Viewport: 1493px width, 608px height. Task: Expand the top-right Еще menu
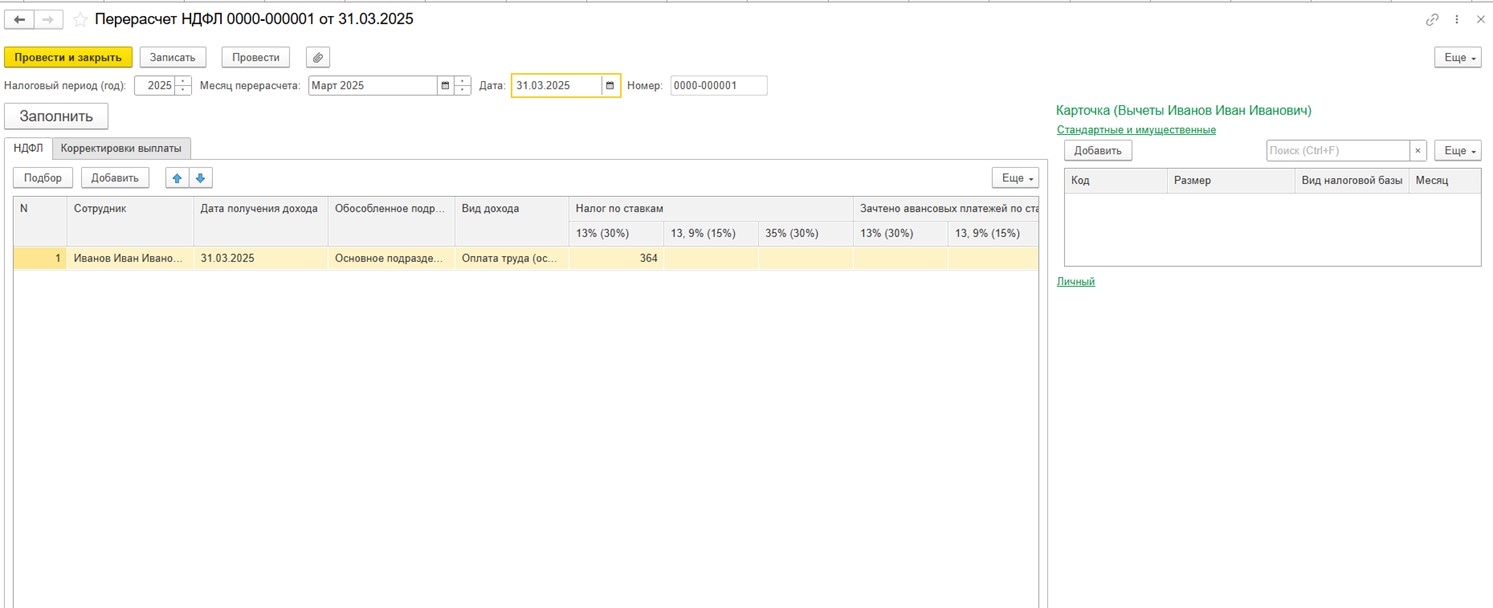[x=1457, y=58]
